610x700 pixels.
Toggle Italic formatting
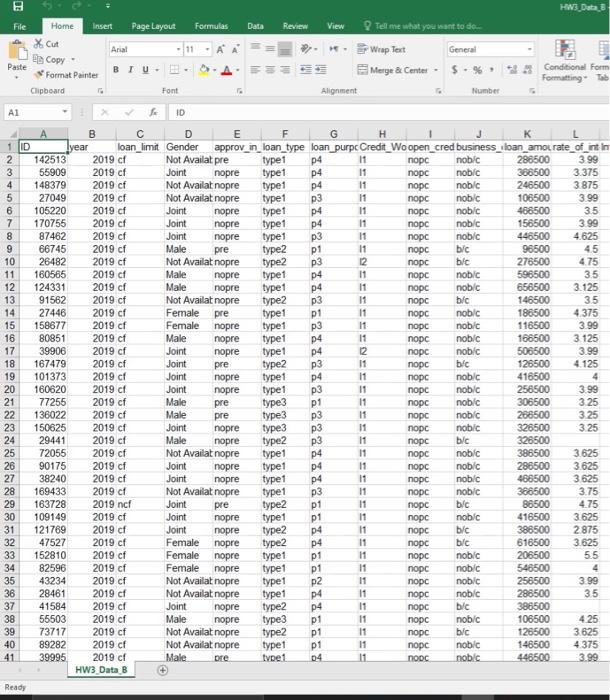pyautogui.click(x=131, y=70)
